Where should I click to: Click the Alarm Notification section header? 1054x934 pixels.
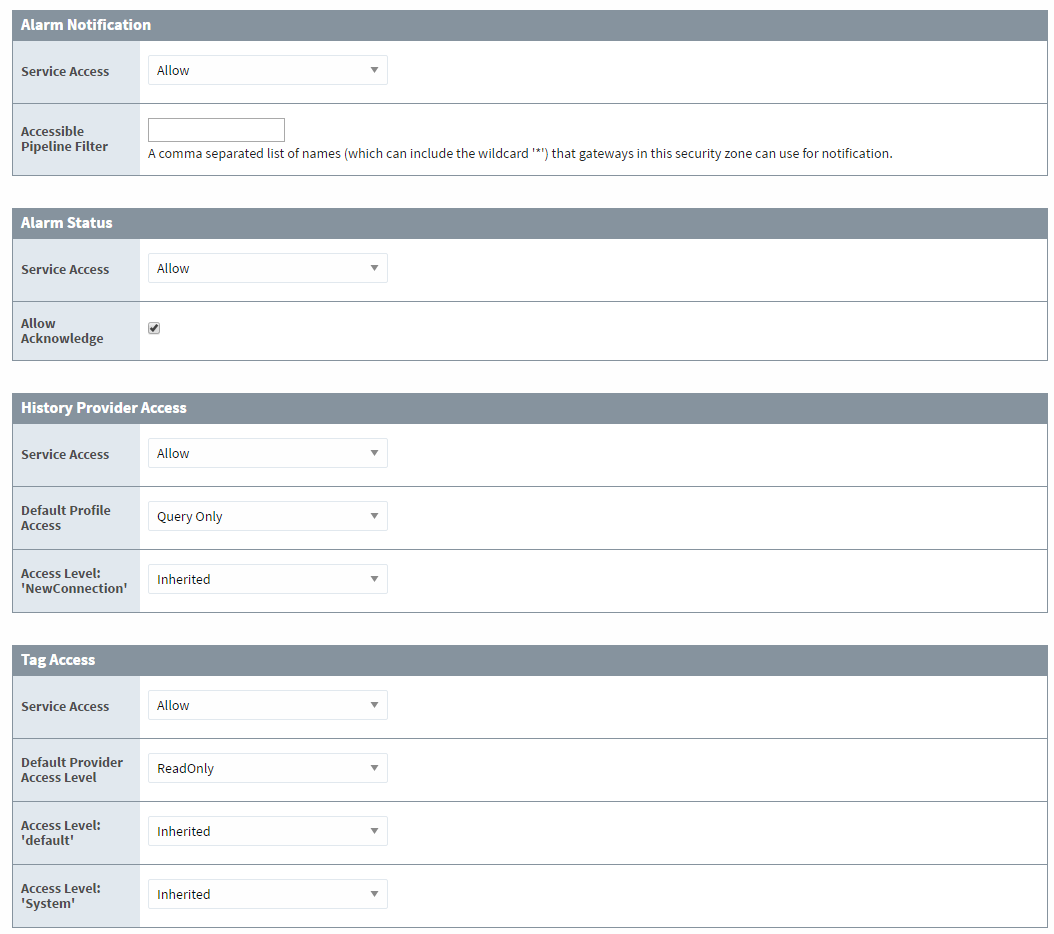click(x=86, y=25)
